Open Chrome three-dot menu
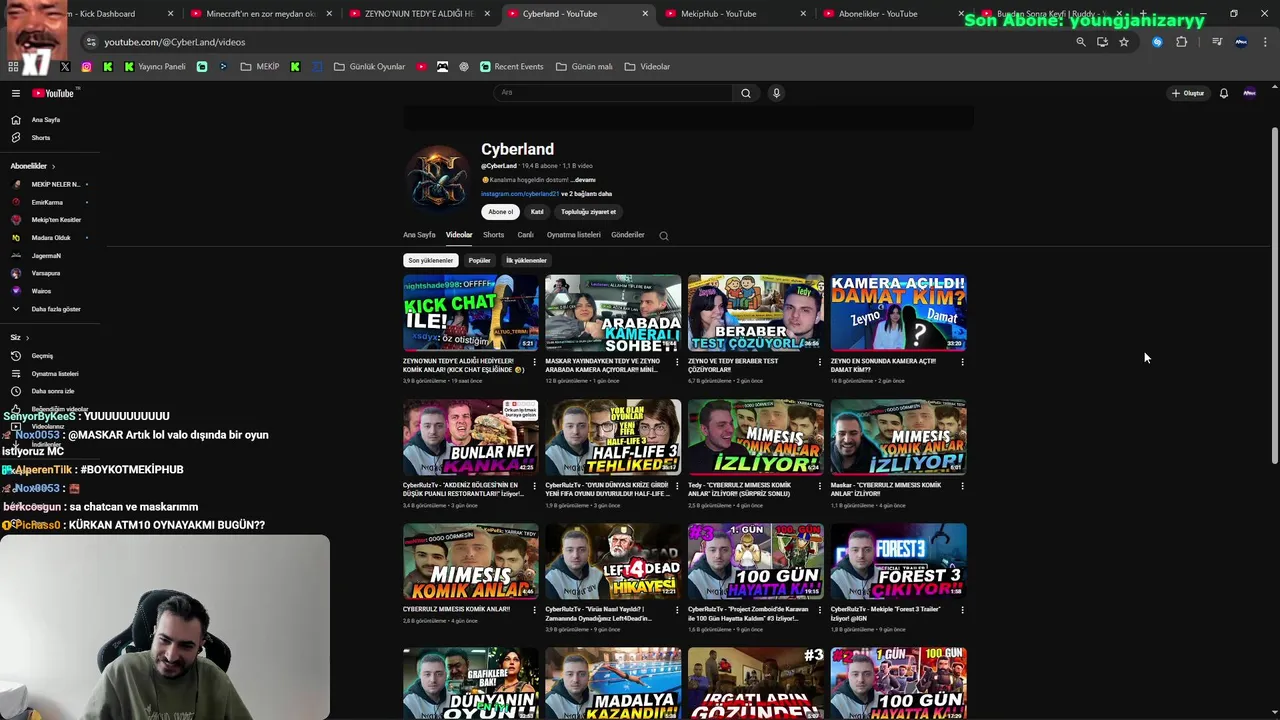 point(1266,42)
